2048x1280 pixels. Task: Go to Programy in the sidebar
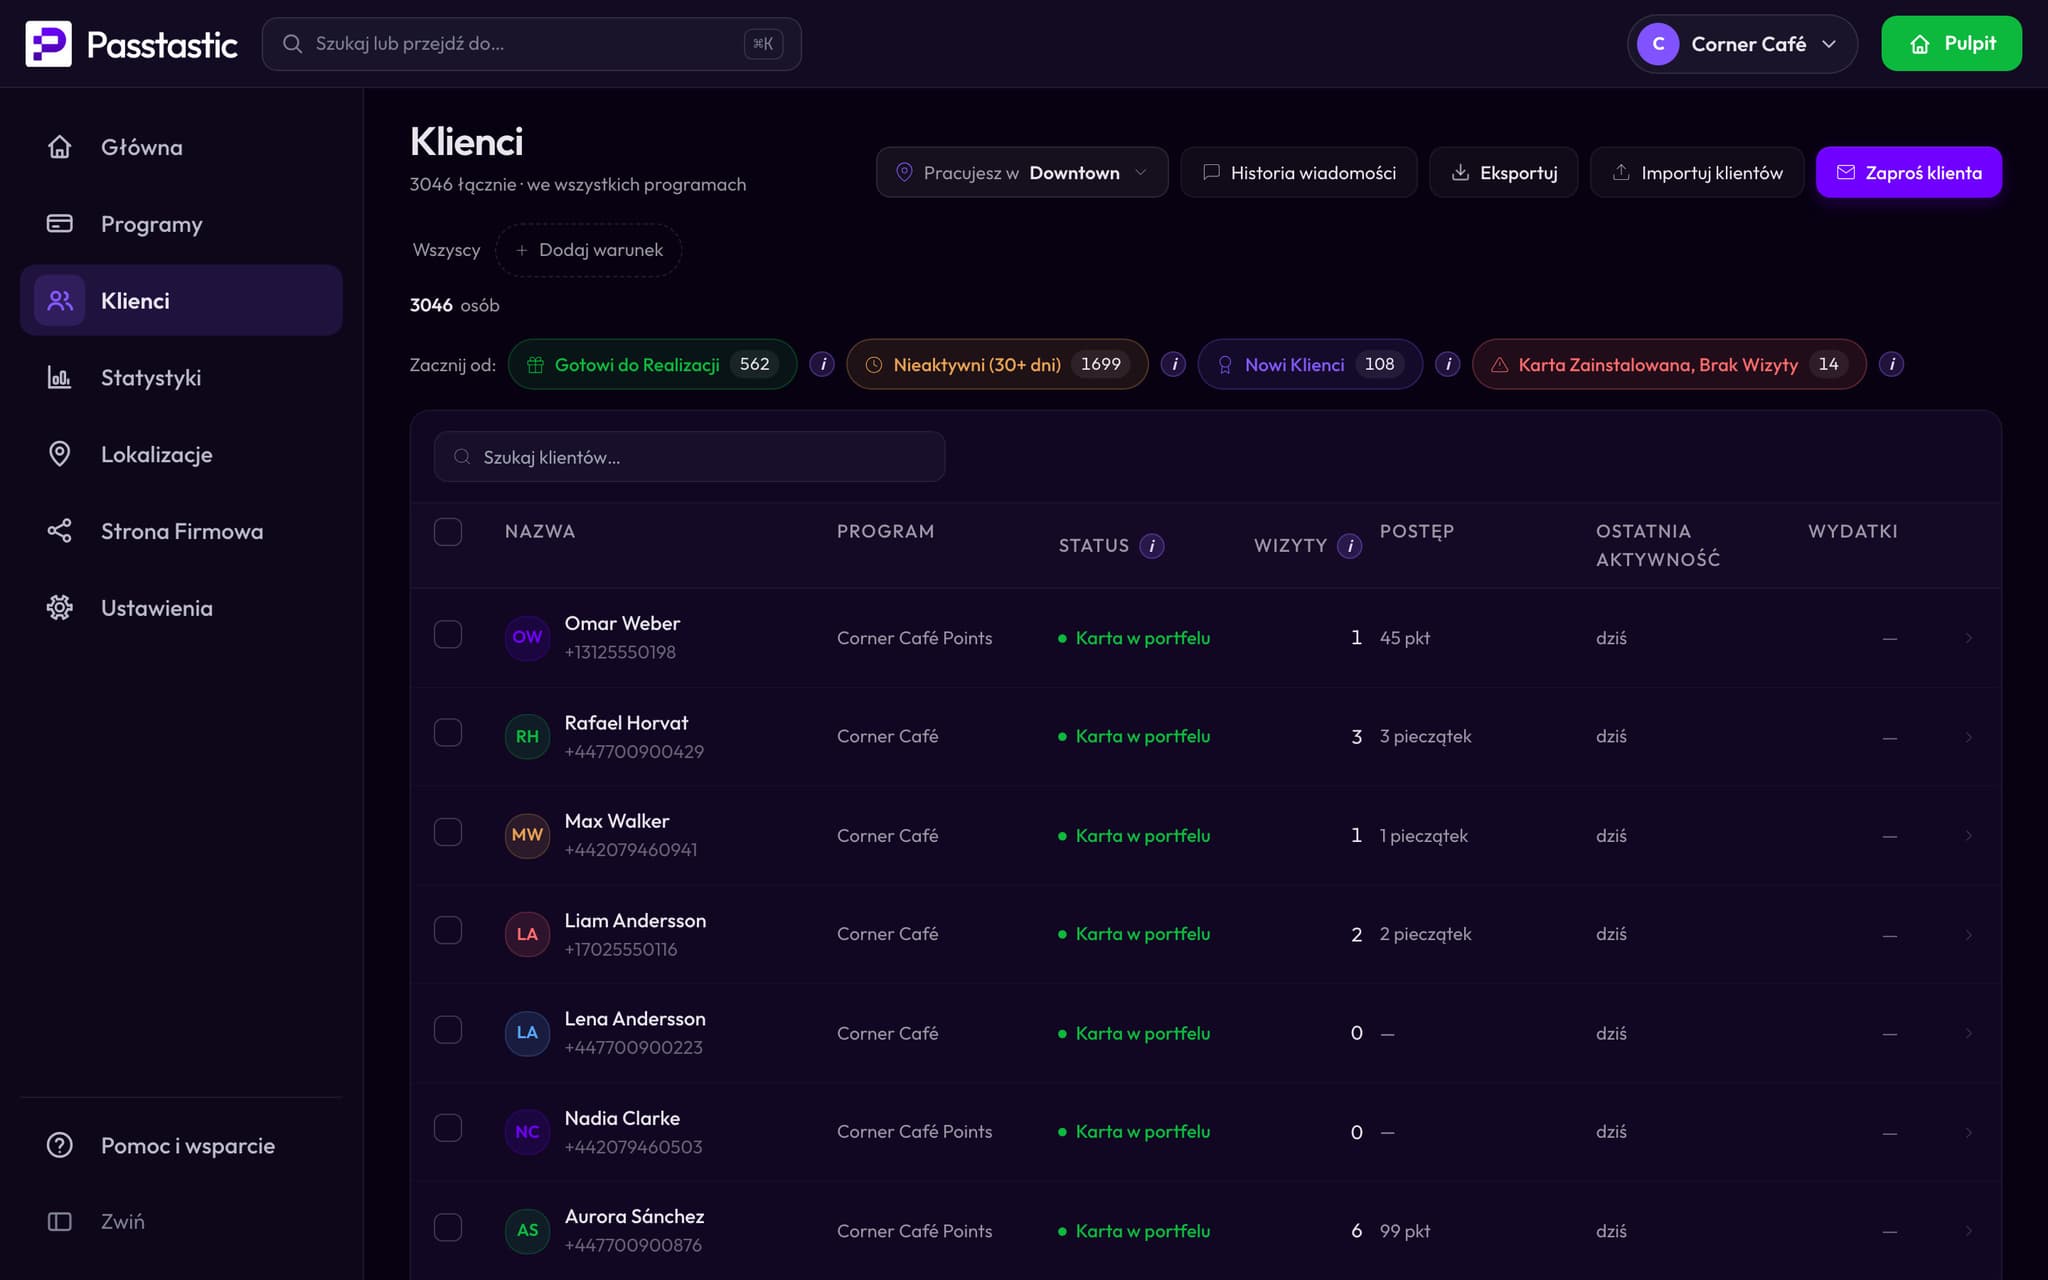[x=181, y=224]
